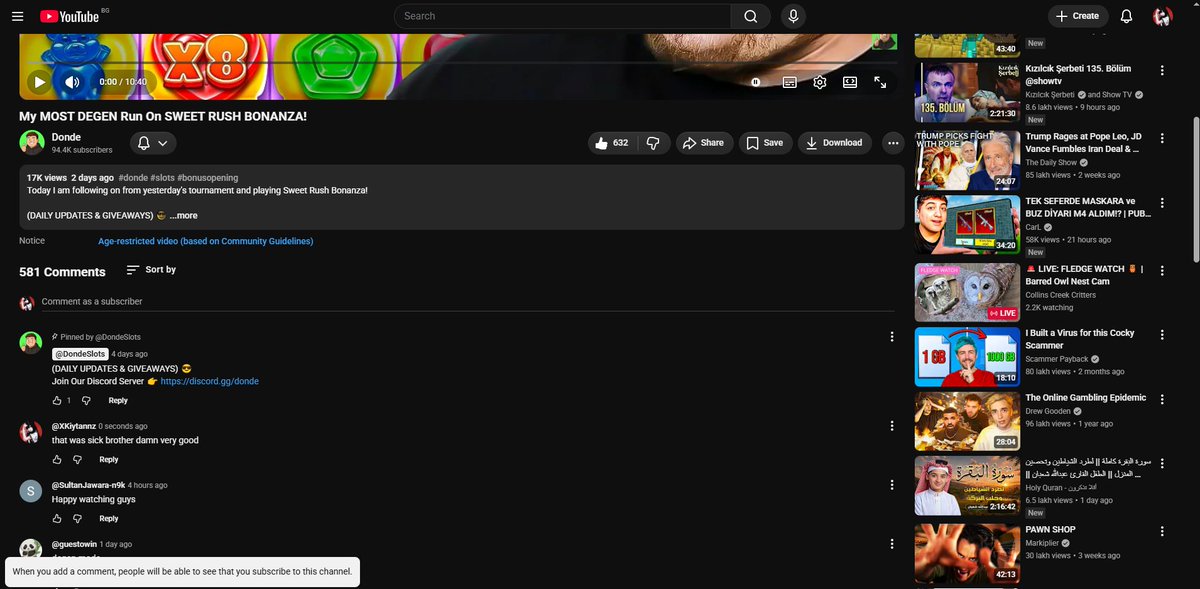
Task: Open options for TEK SEFERDE MASKARA video
Action: coord(1162,202)
